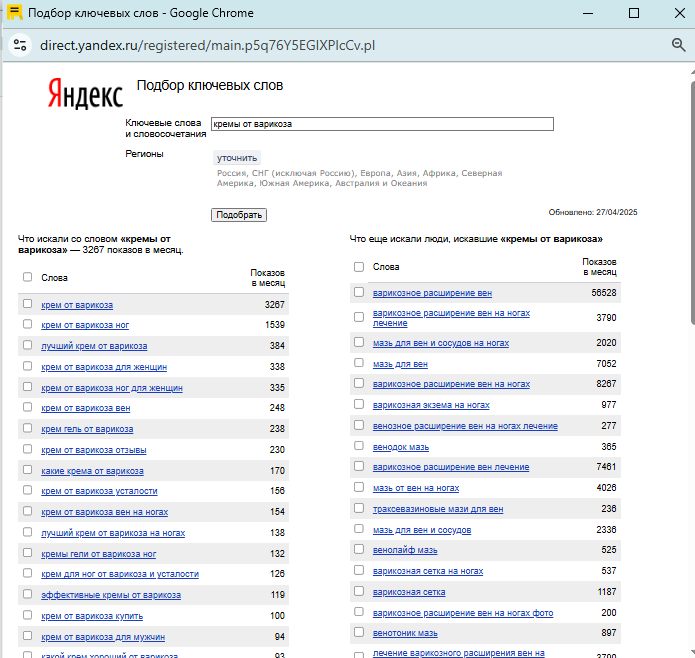Open крем от варикоза вен на ногах link

[105, 512]
